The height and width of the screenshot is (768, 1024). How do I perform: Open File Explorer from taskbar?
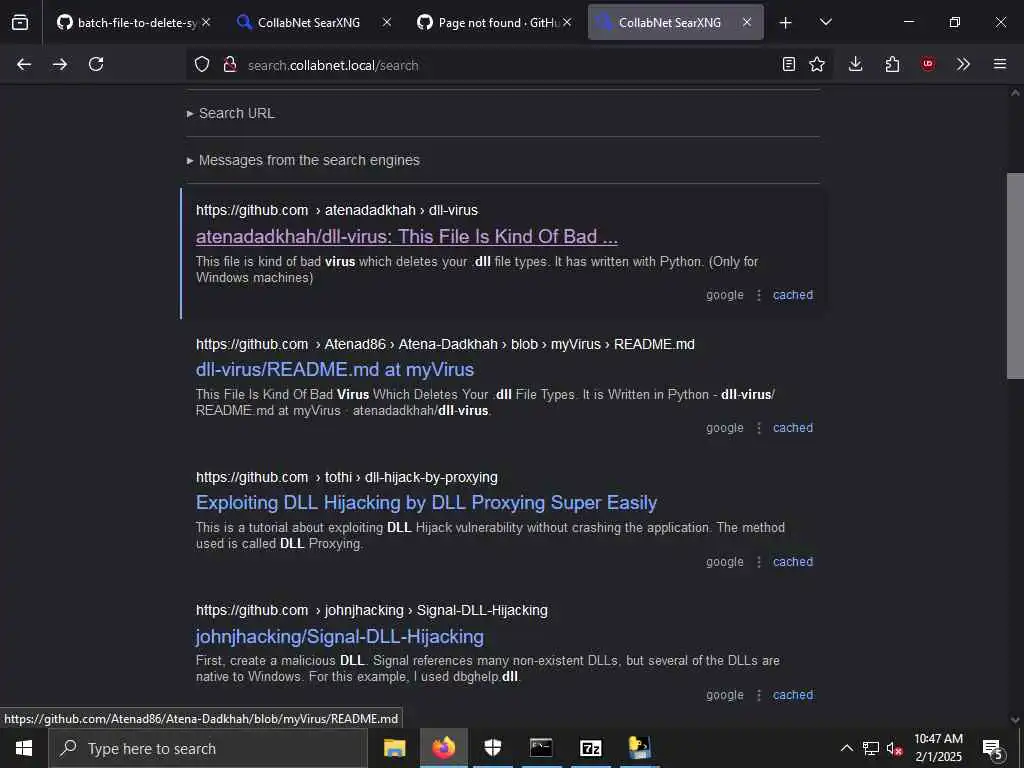tap(394, 748)
